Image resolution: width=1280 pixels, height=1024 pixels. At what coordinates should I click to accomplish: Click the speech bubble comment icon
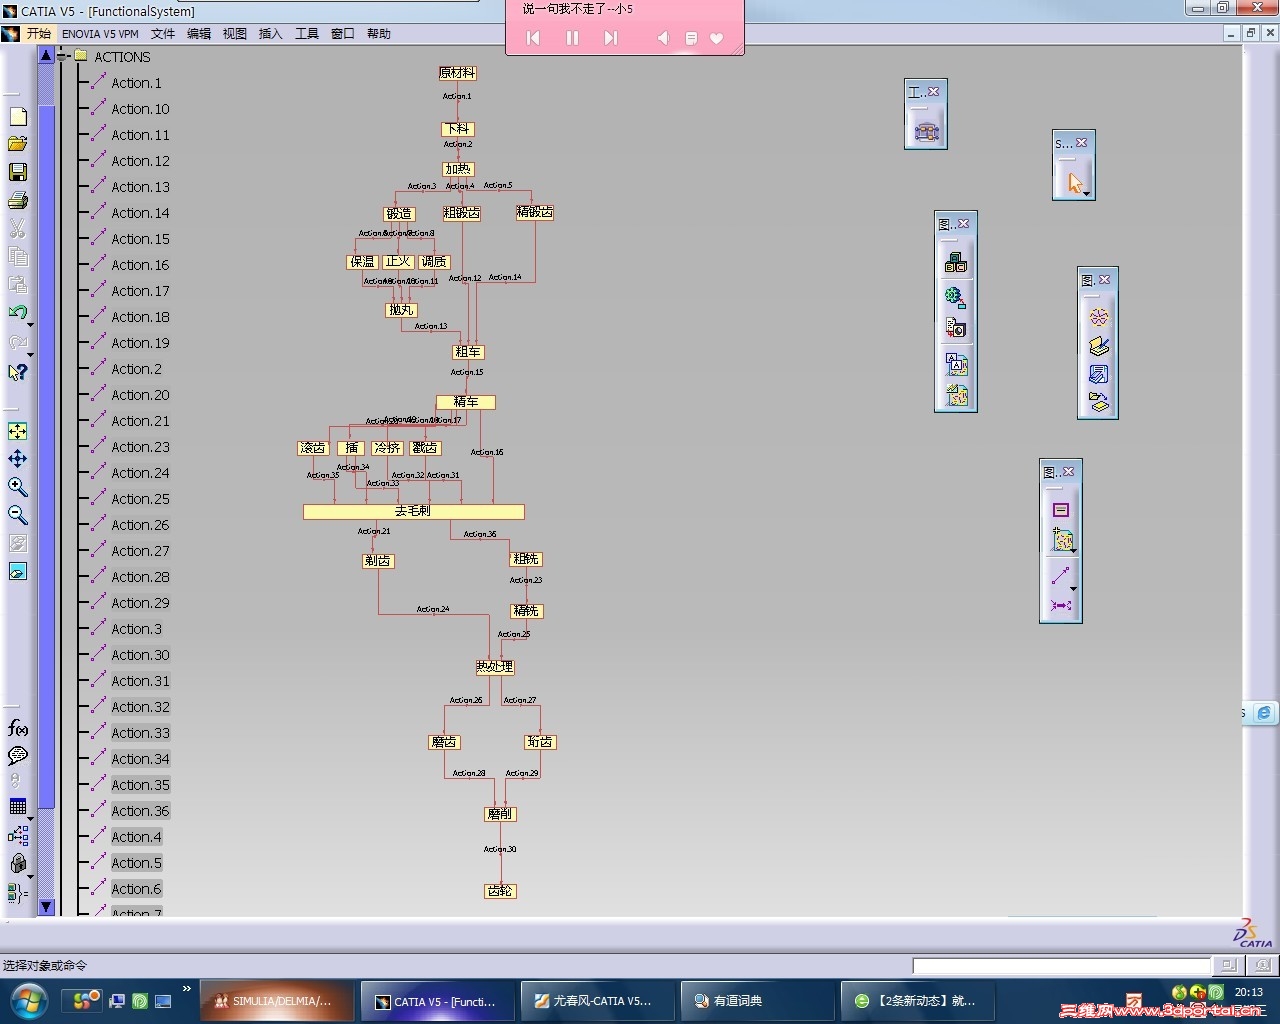coord(18,756)
